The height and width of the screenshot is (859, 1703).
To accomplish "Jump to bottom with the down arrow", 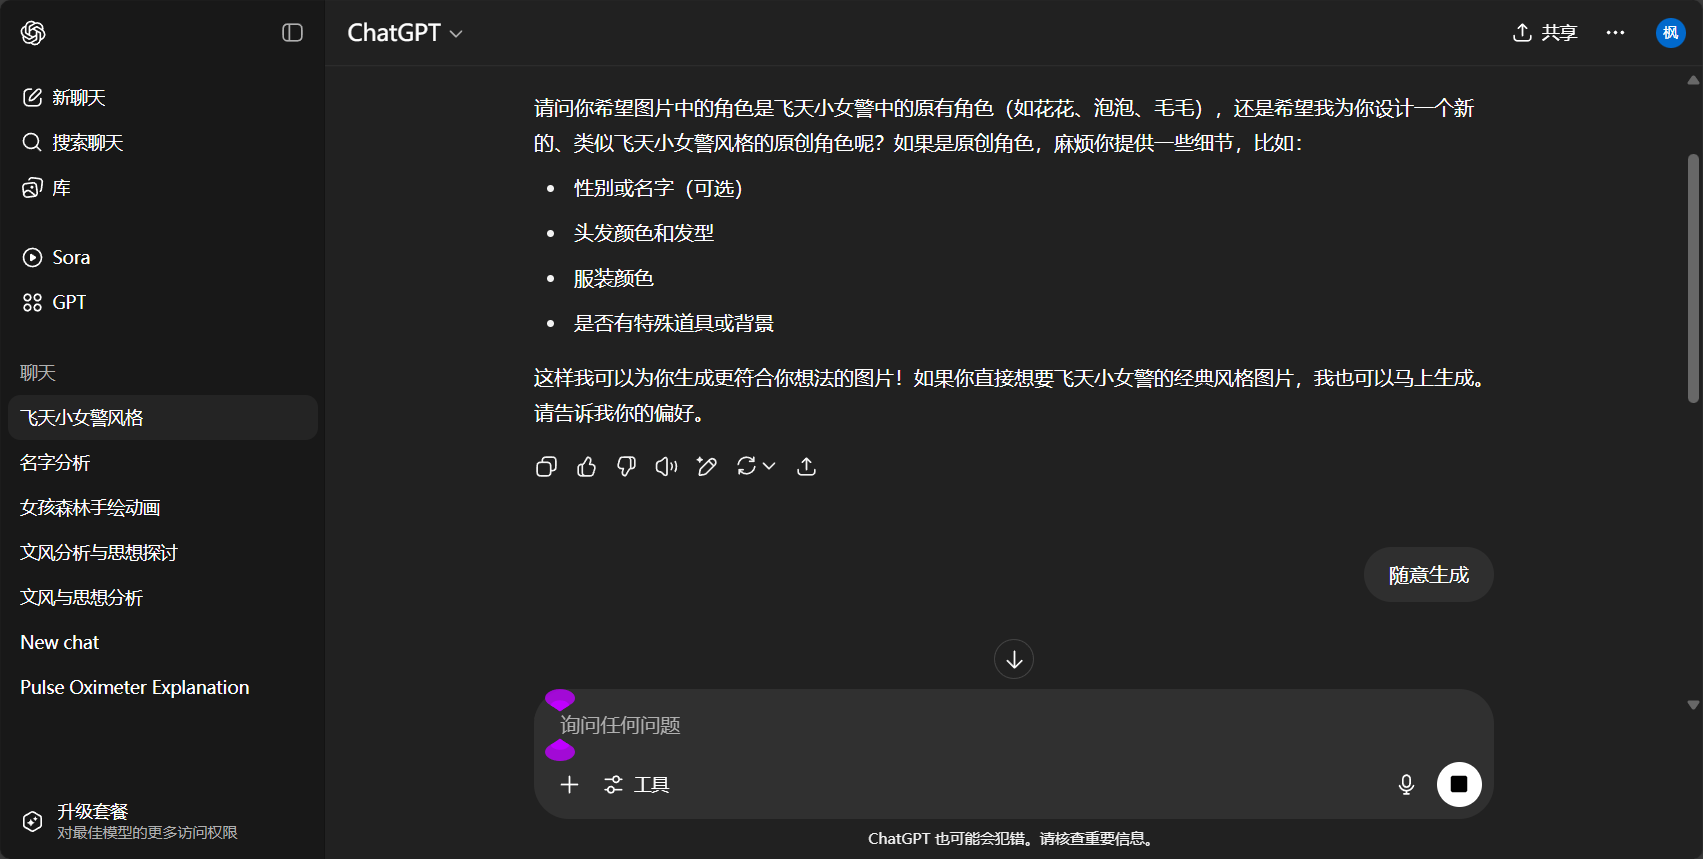I will click(1013, 659).
